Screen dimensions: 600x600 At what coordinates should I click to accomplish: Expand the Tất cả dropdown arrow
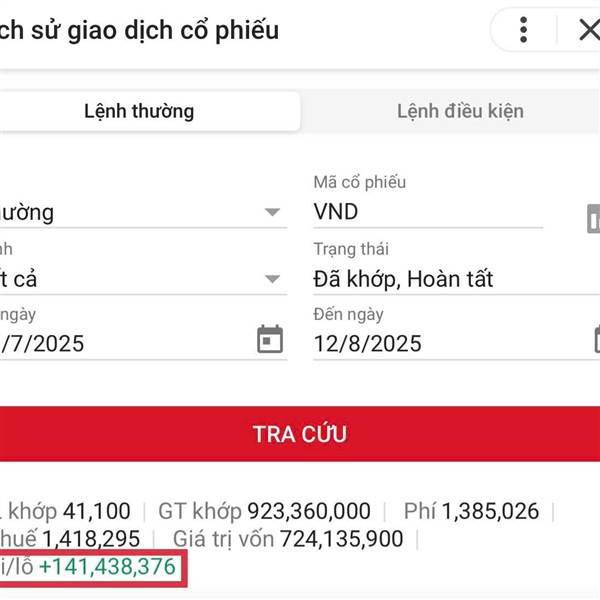tap(272, 279)
